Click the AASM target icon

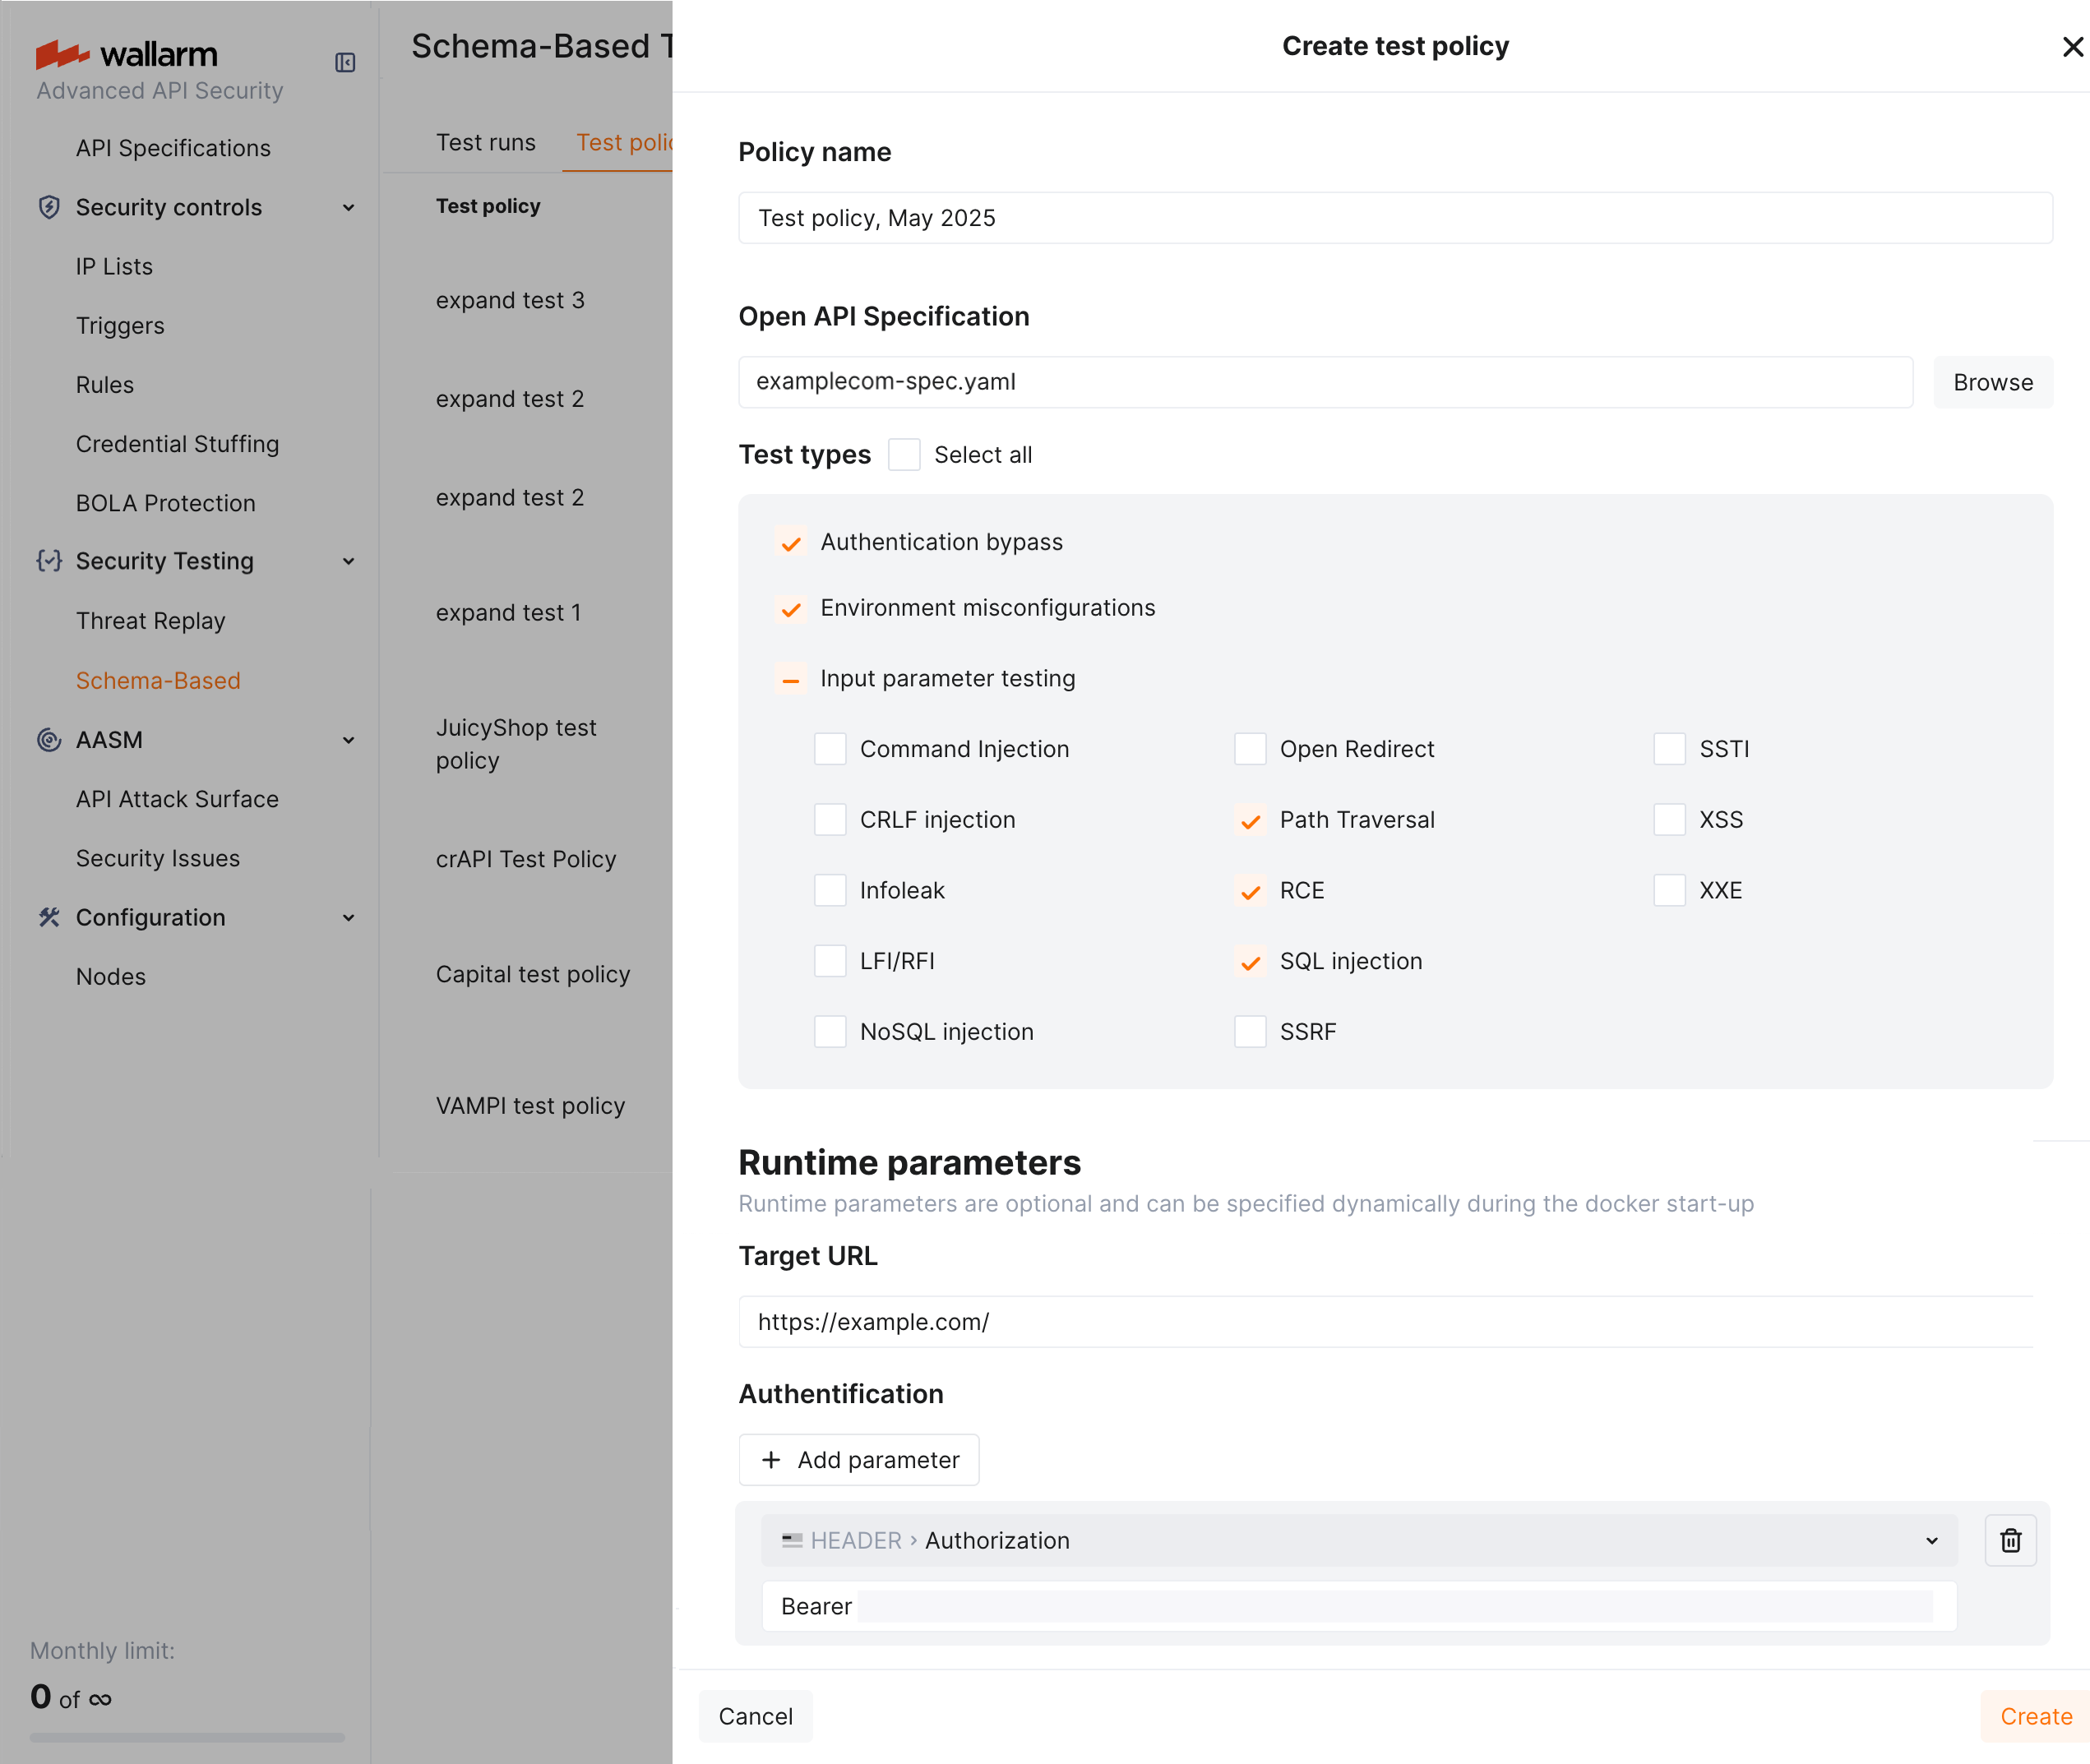coord(49,740)
